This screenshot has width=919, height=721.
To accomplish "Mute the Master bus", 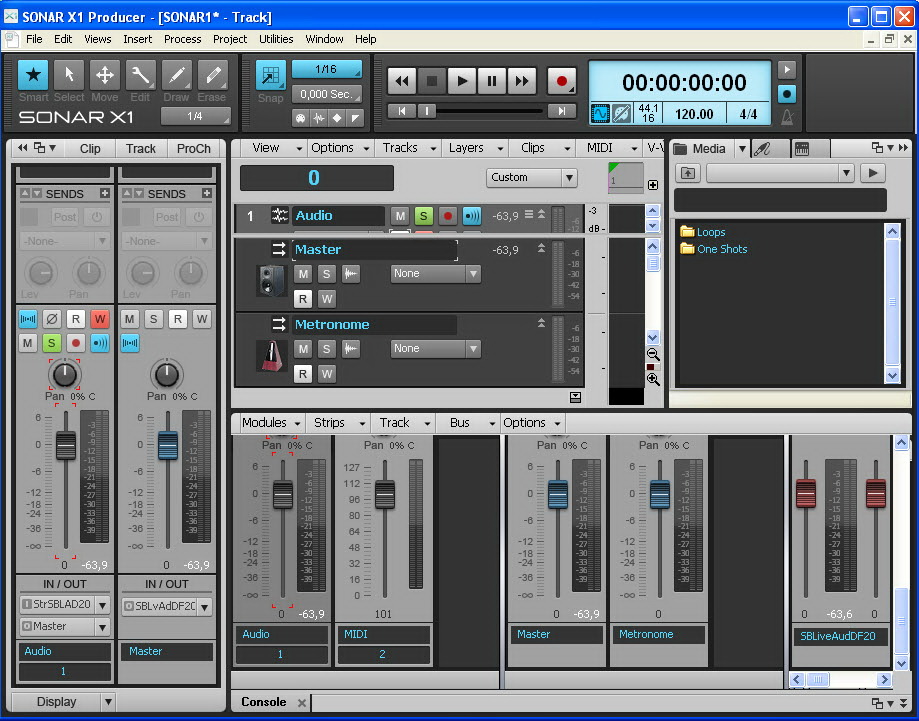I will tap(302, 274).
